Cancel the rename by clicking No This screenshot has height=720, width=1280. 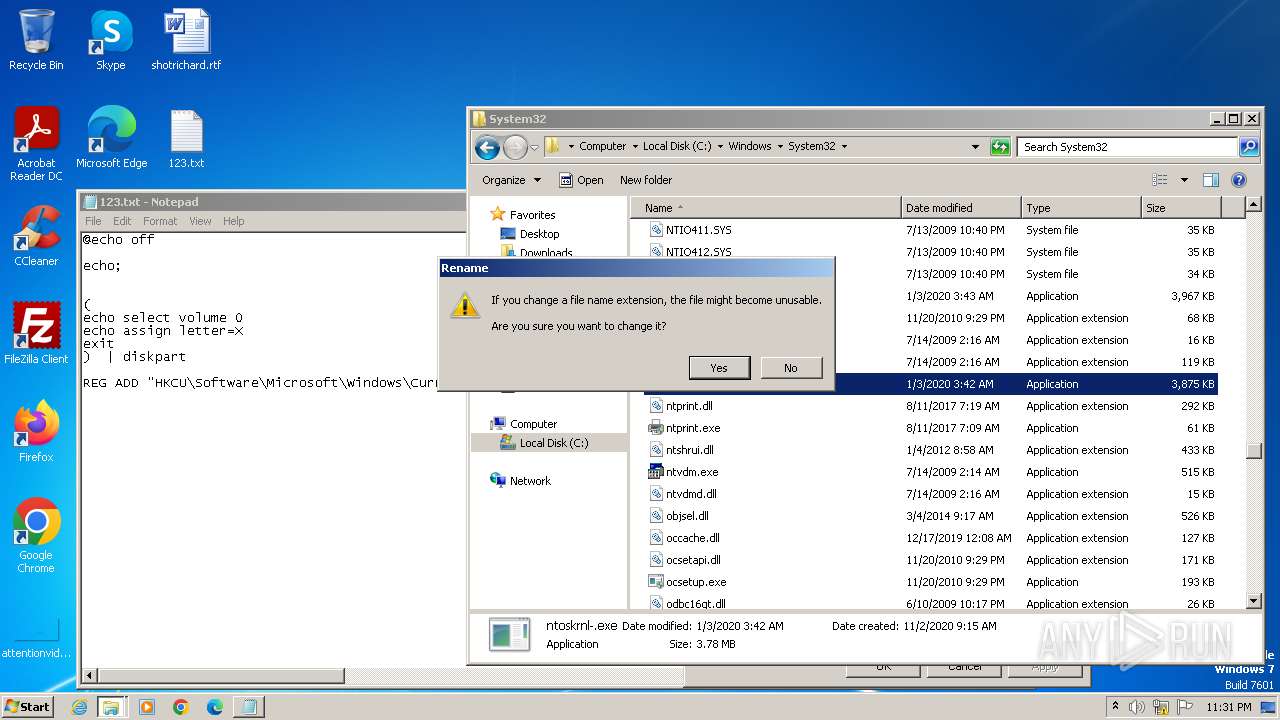[791, 368]
